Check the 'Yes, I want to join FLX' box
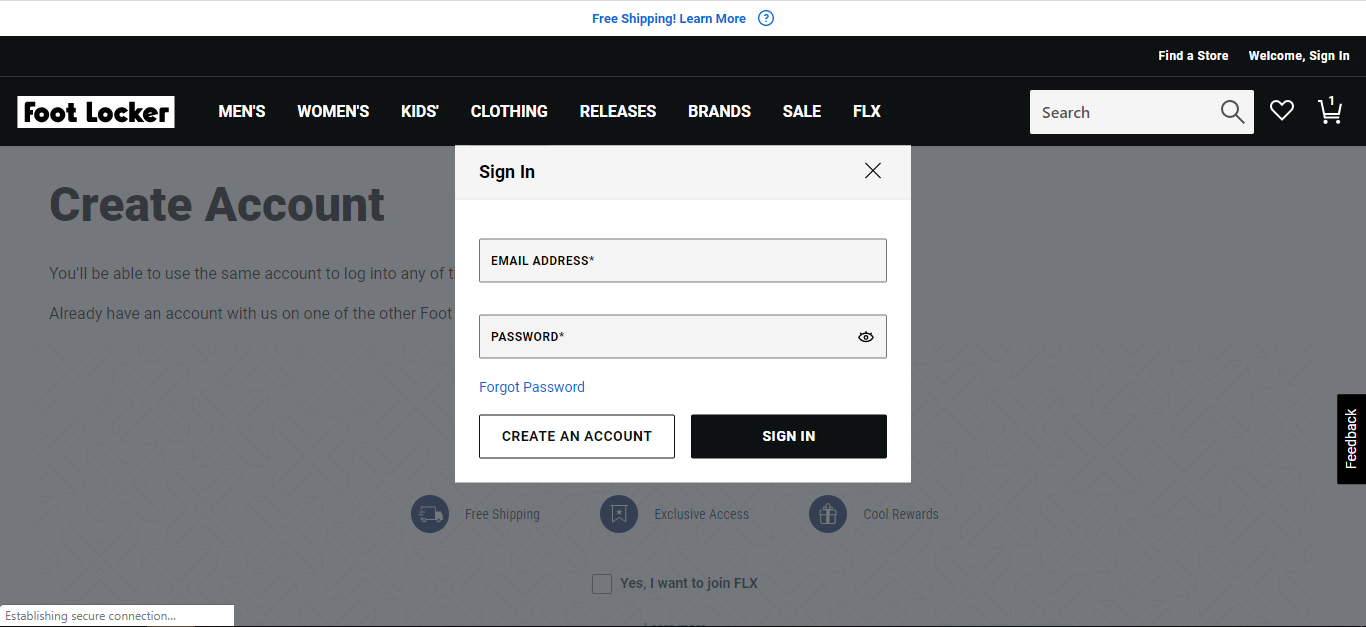This screenshot has width=1366, height=627. tap(602, 584)
